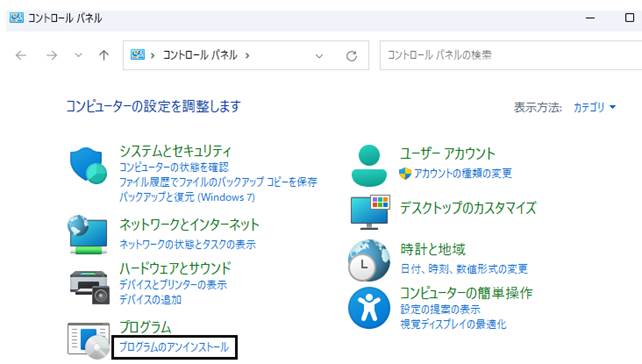Open デスクトップのカスタマイズ heading
The height and width of the screenshot is (364, 642).
point(468,208)
